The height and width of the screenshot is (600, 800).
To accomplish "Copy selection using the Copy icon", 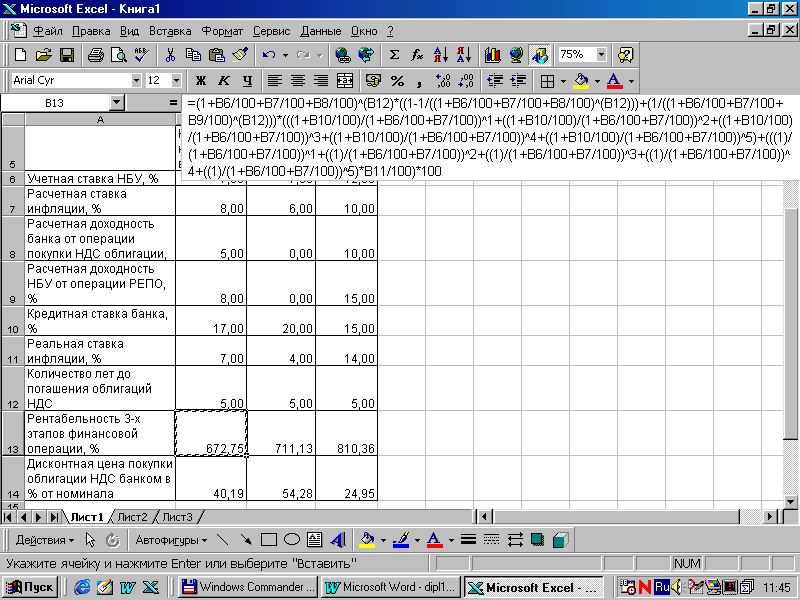I will coord(193,55).
